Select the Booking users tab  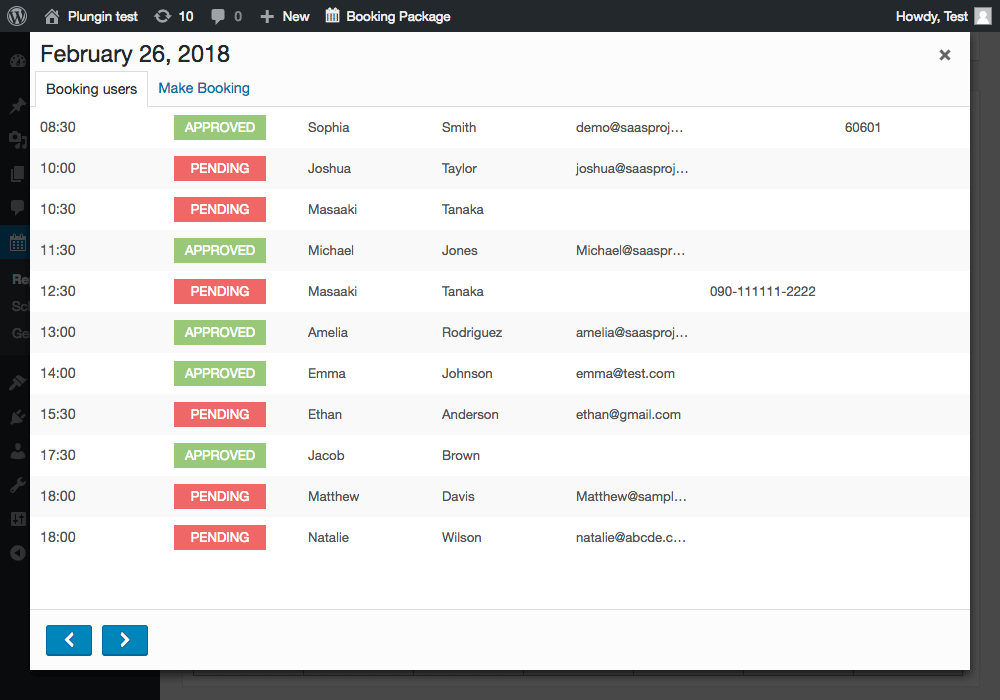[x=91, y=88]
